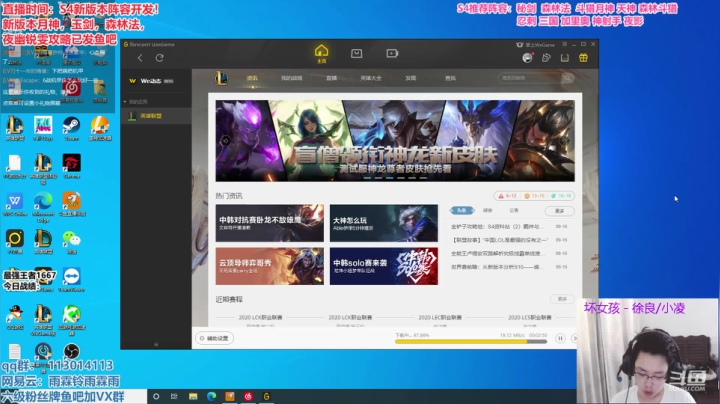Open the QQ penguin desktop shortcut

click(x=15, y=317)
